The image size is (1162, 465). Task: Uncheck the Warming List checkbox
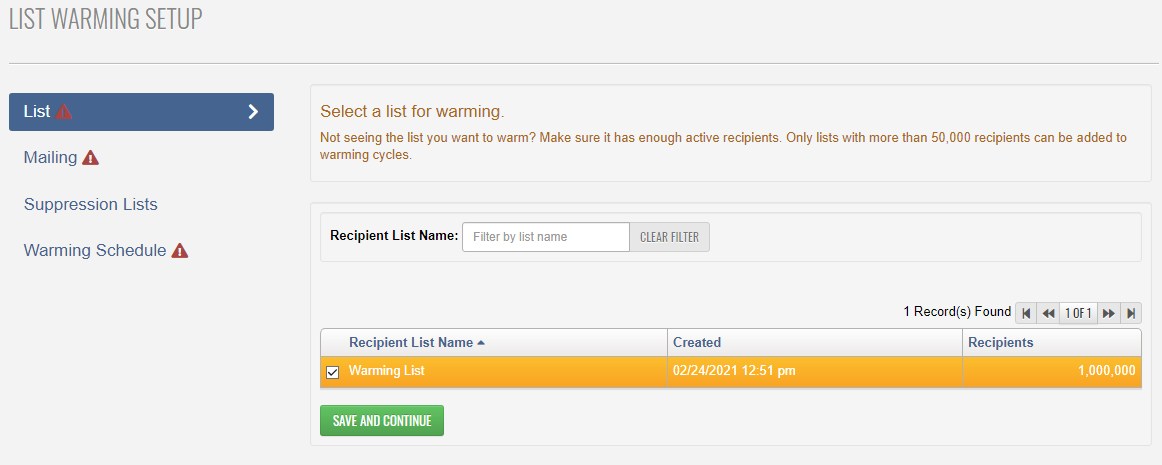click(333, 372)
